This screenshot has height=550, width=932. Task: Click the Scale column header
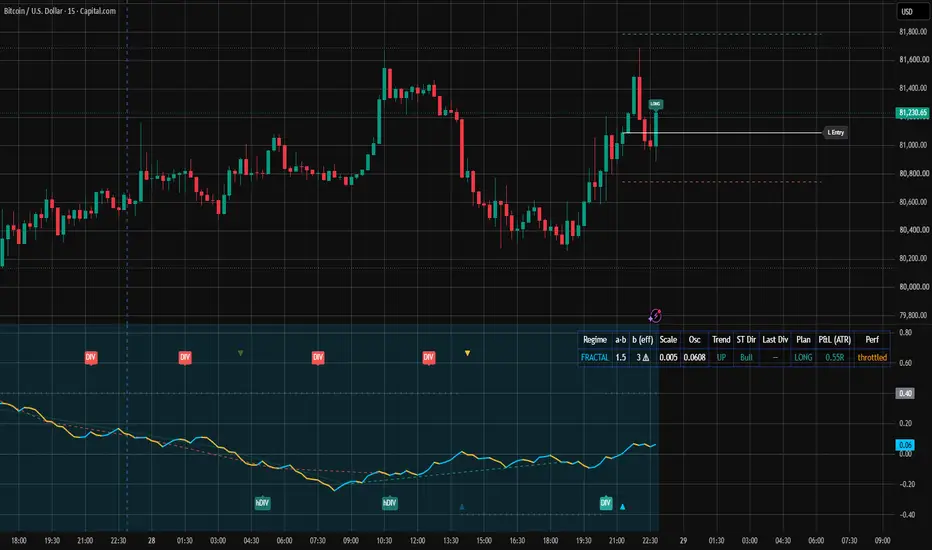[668, 340]
